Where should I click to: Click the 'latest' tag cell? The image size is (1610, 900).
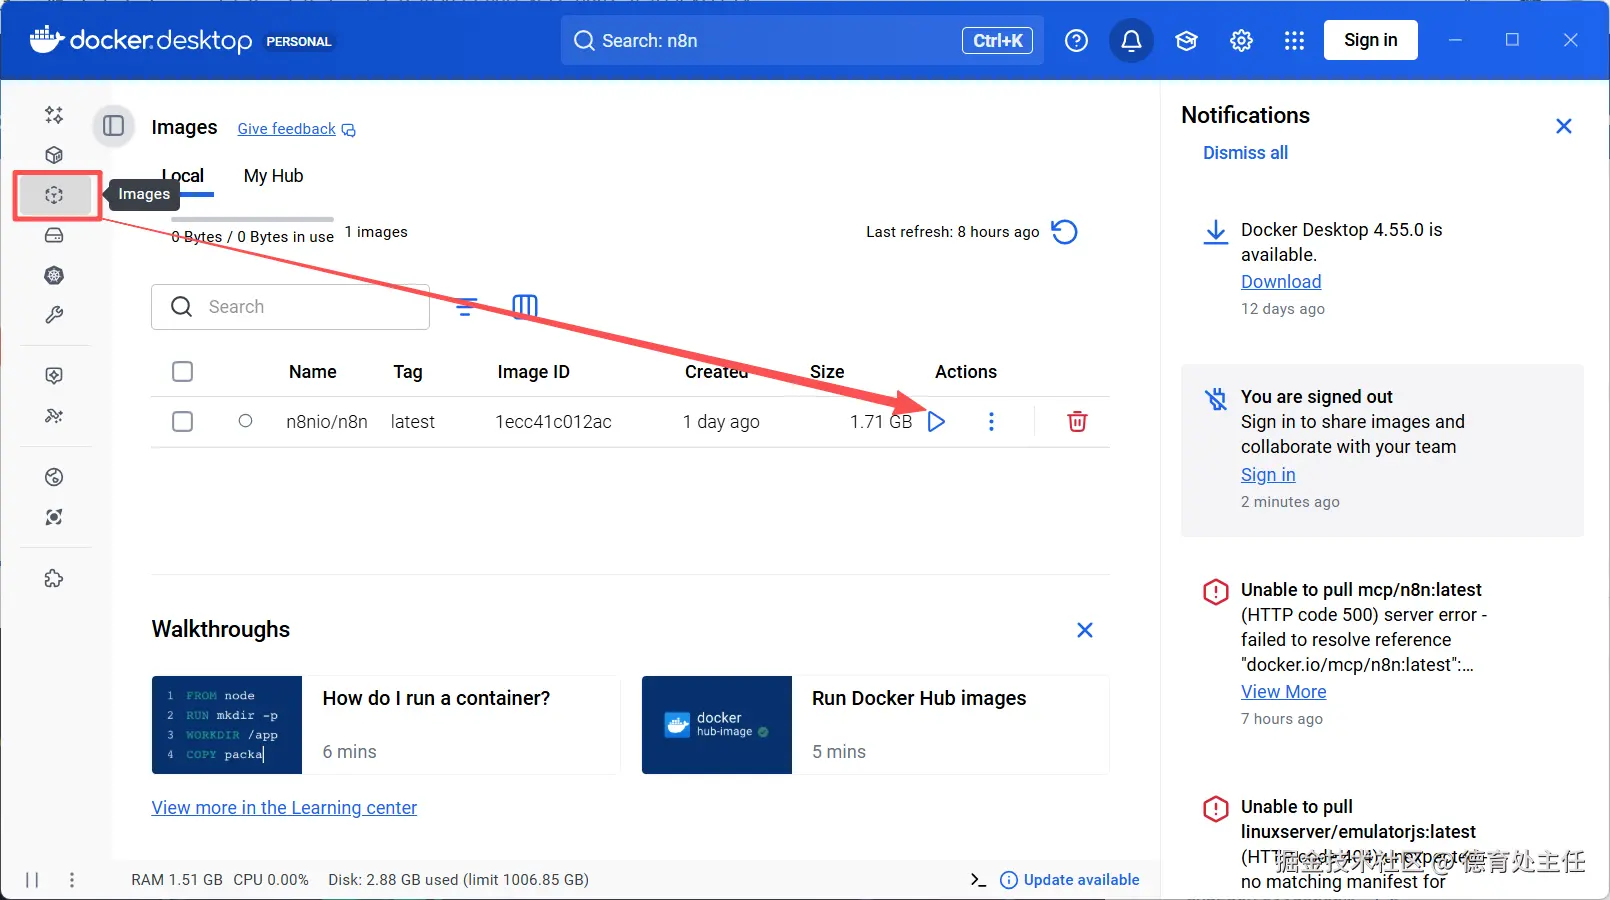click(x=413, y=422)
